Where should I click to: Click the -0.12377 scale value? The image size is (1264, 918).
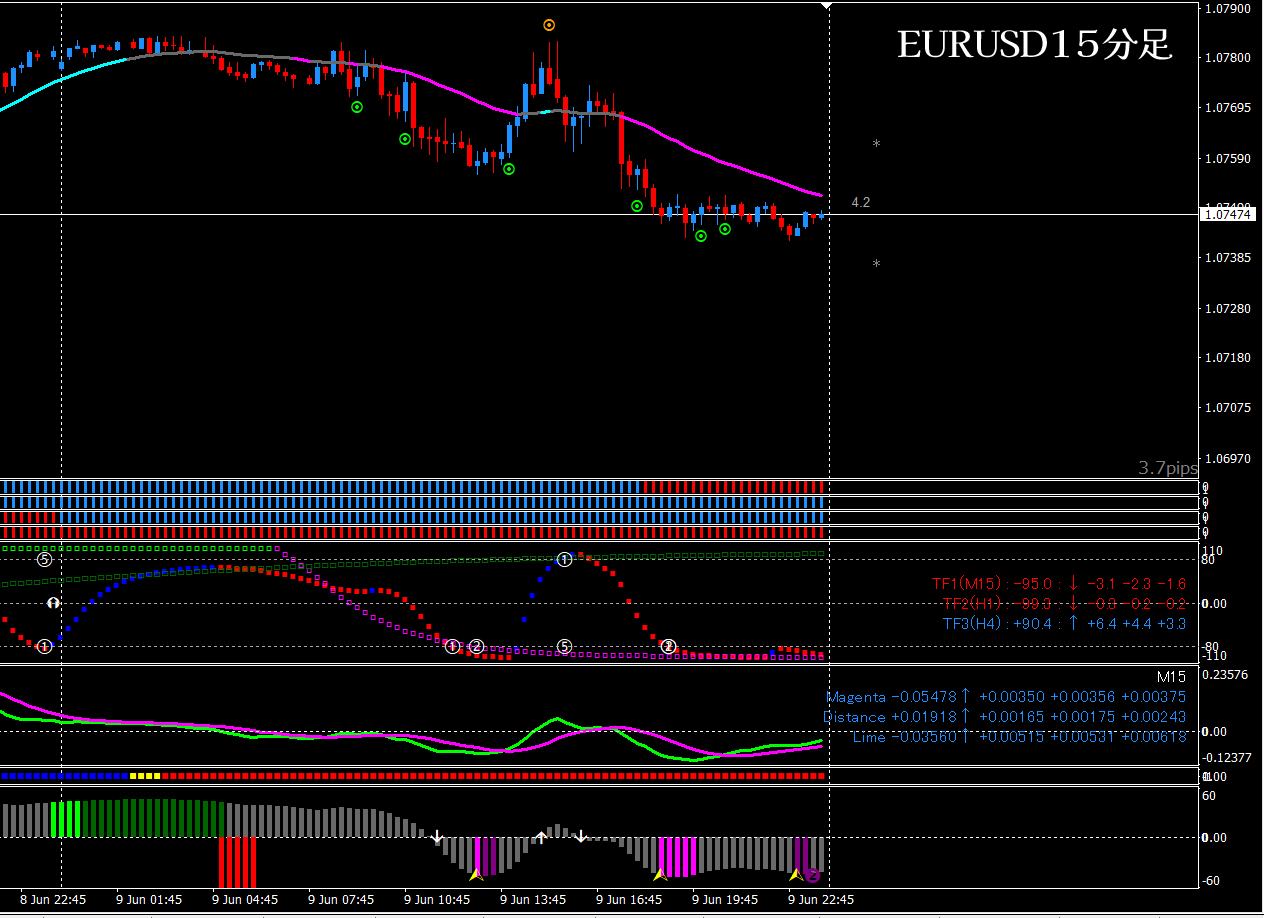coord(1227,758)
